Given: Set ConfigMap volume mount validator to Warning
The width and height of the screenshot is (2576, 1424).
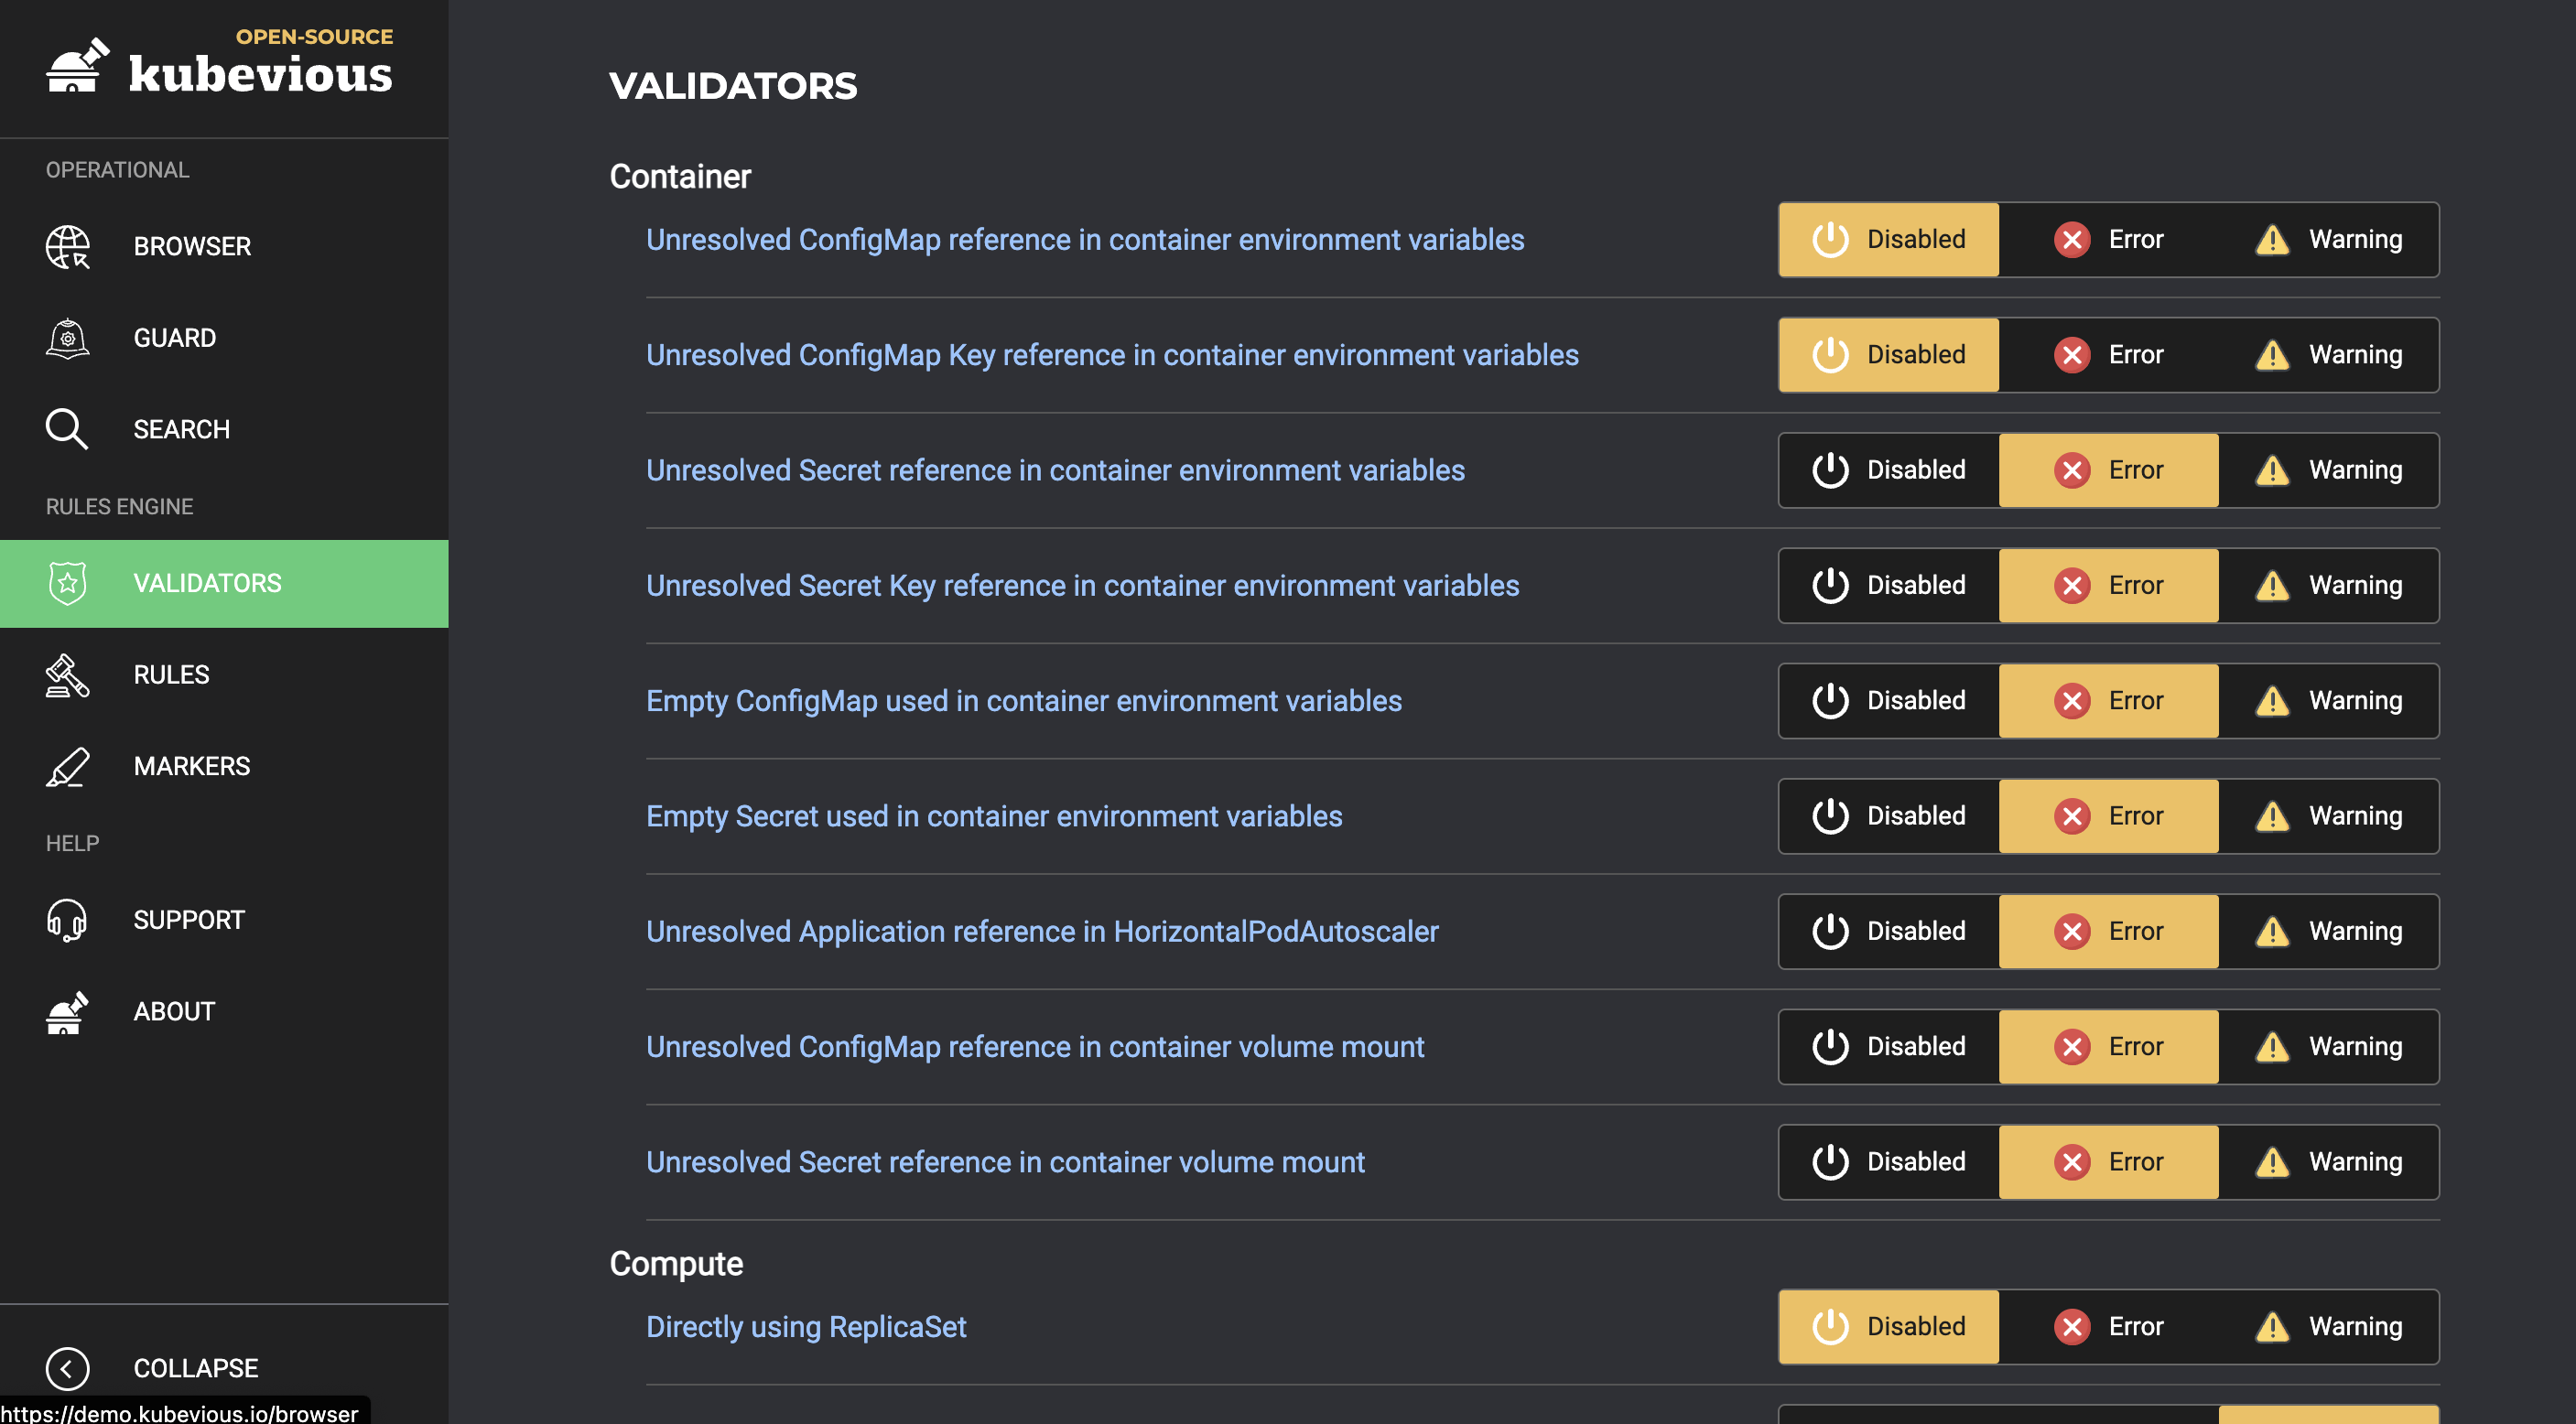Looking at the screenshot, I should [x=2328, y=1047].
